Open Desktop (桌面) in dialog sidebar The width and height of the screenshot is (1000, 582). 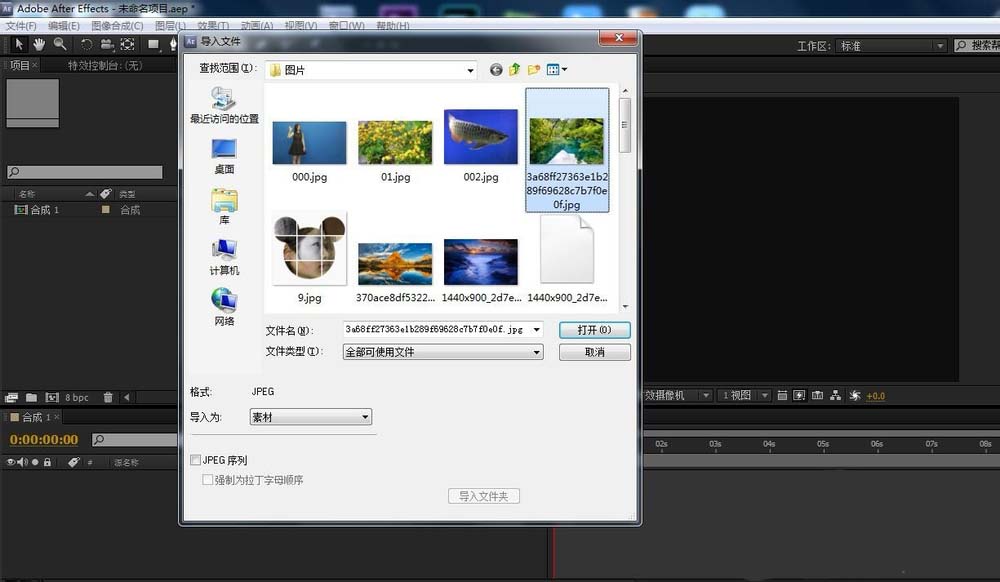pos(224,156)
